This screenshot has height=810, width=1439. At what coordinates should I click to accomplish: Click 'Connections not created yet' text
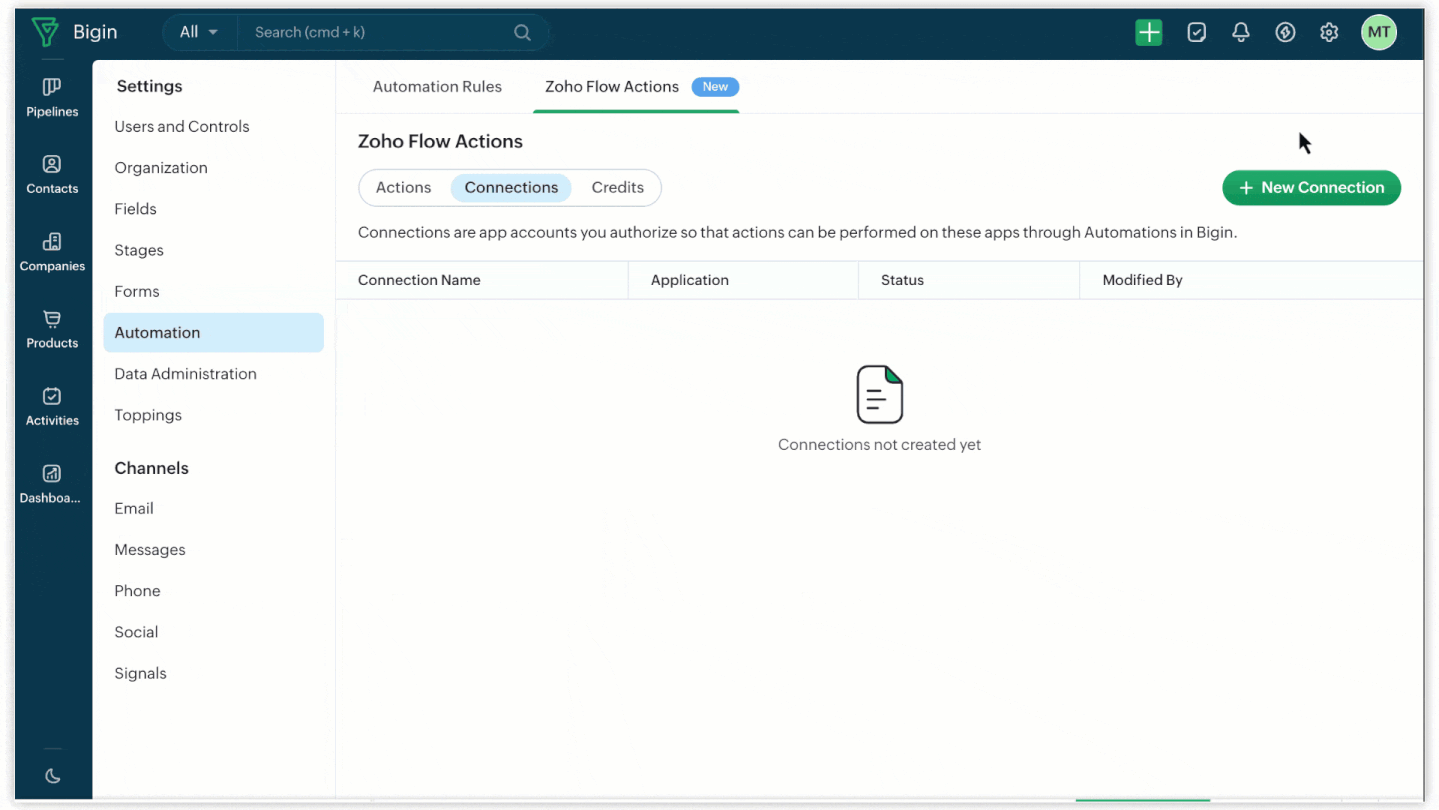click(x=879, y=444)
